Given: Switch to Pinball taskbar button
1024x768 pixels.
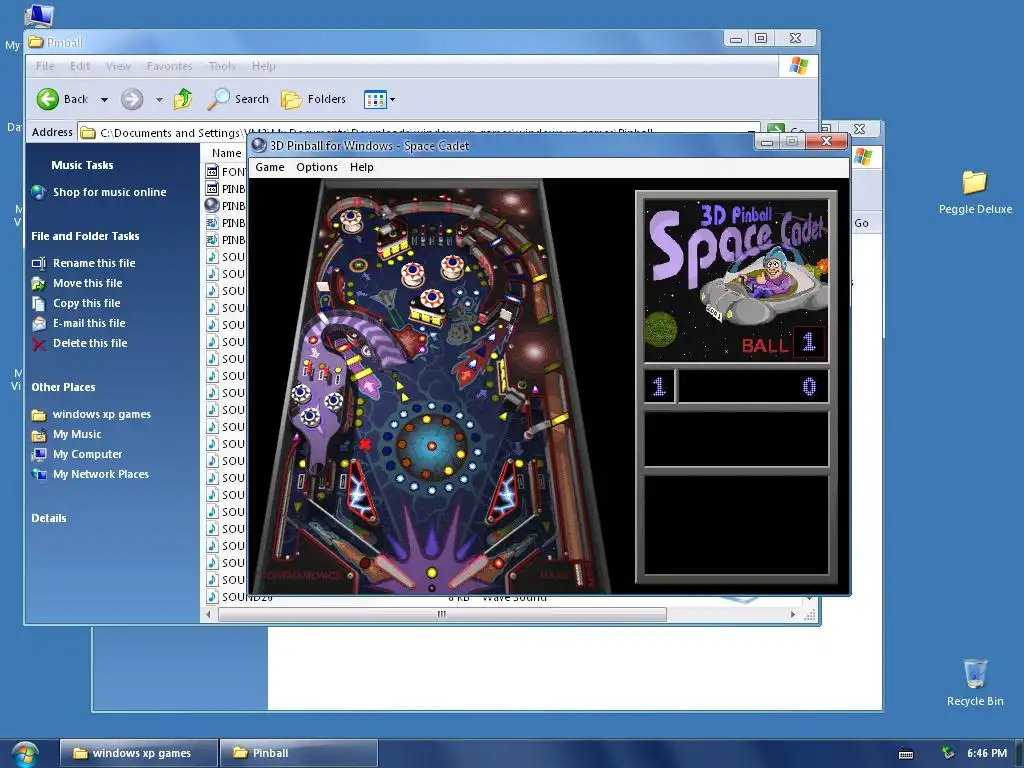Looking at the screenshot, I should (298, 753).
